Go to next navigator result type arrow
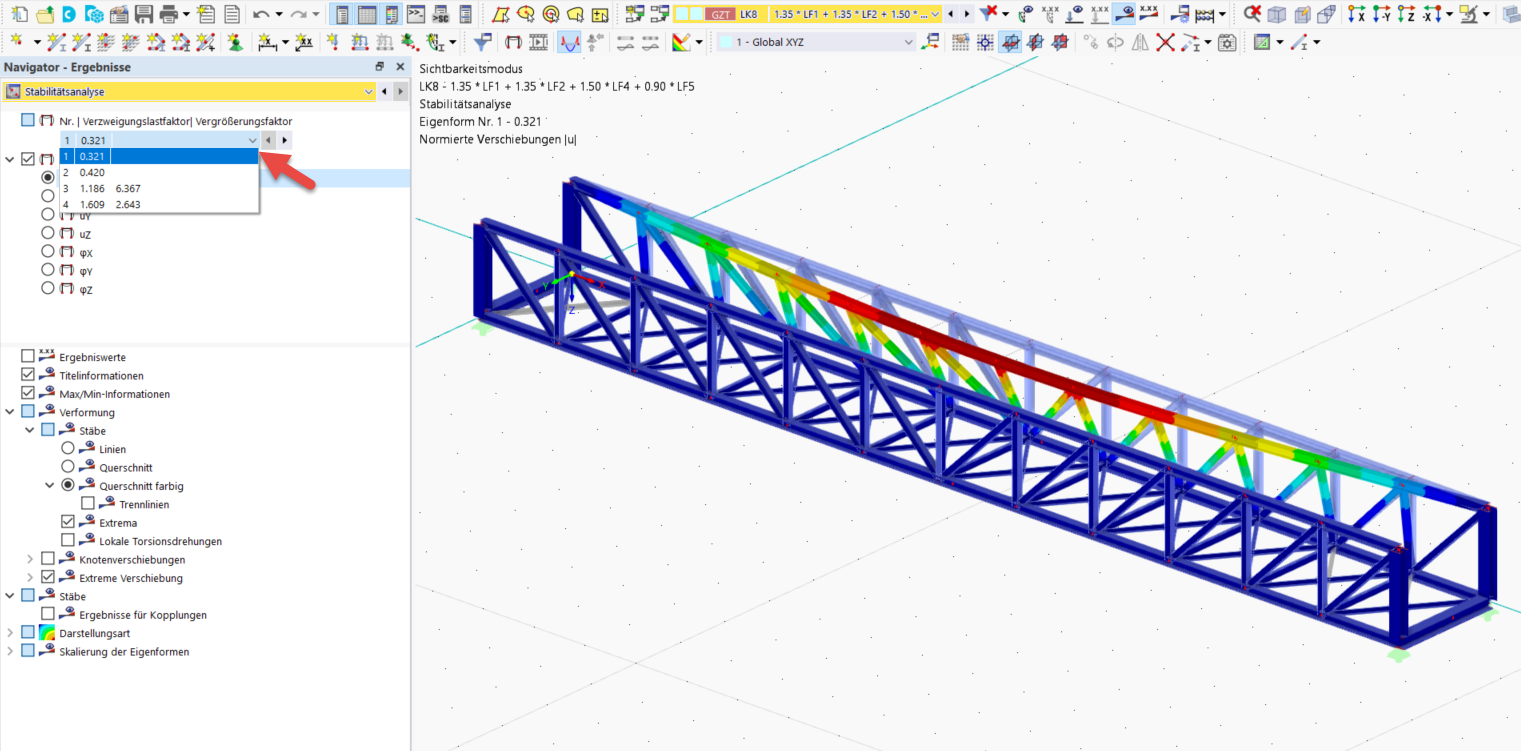This screenshot has height=751, width=1521. pos(400,91)
